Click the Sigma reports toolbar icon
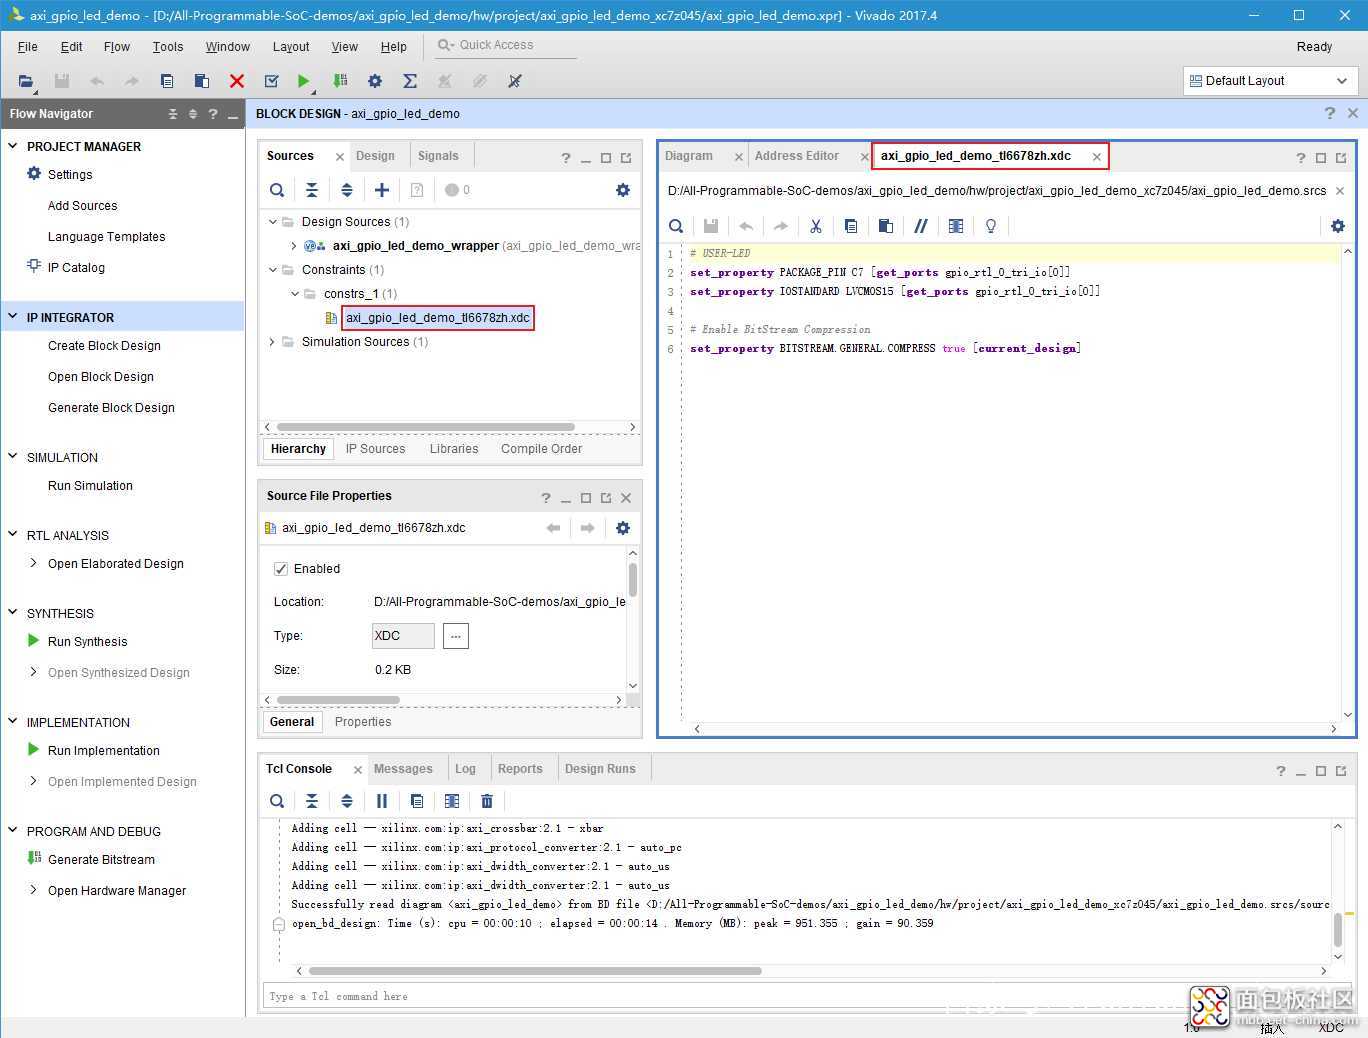Screen dimensions: 1368x1038 [x=410, y=81]
